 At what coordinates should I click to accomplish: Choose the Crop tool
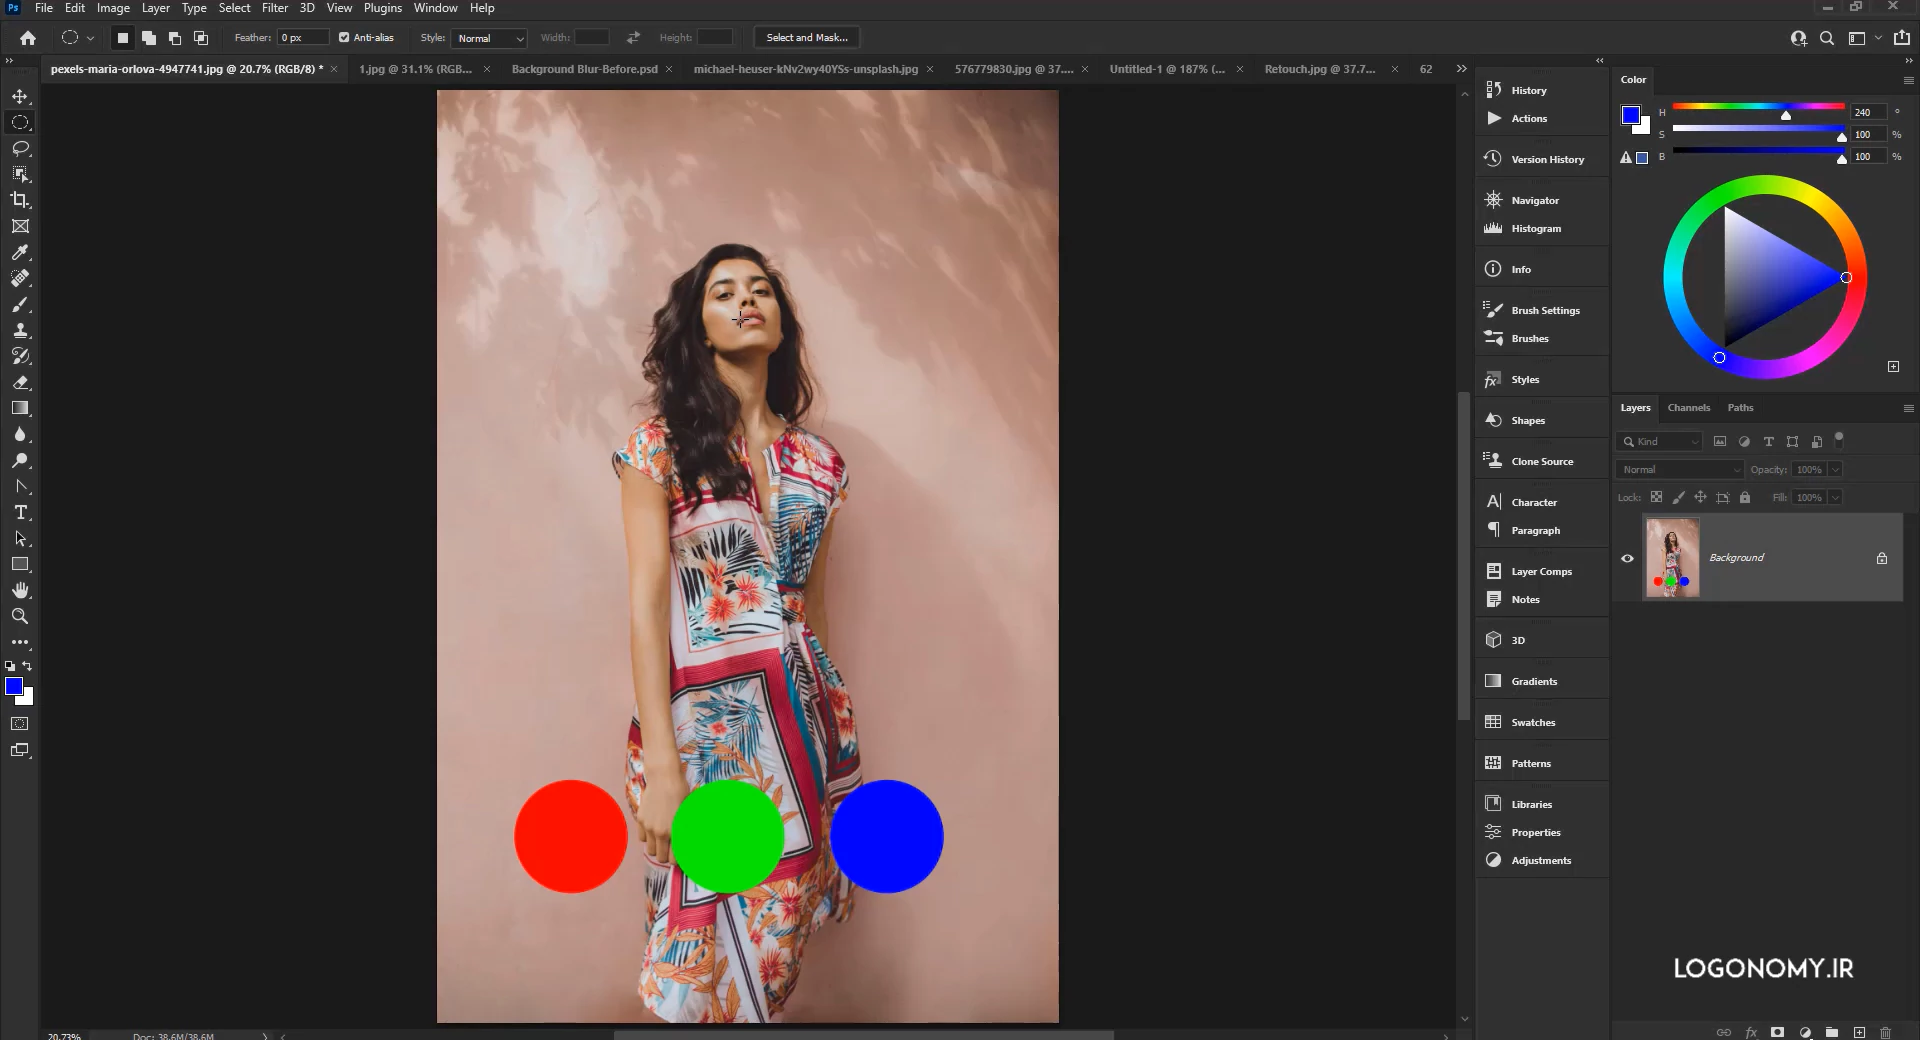[20, 200]
